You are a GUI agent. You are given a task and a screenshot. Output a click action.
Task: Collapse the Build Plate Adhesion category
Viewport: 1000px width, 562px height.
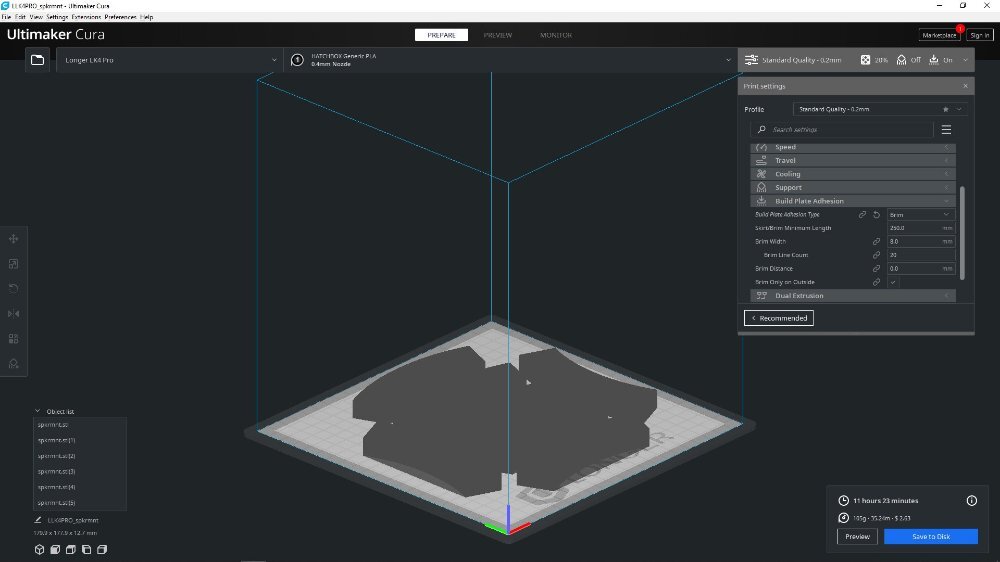(x=853, y=201)
